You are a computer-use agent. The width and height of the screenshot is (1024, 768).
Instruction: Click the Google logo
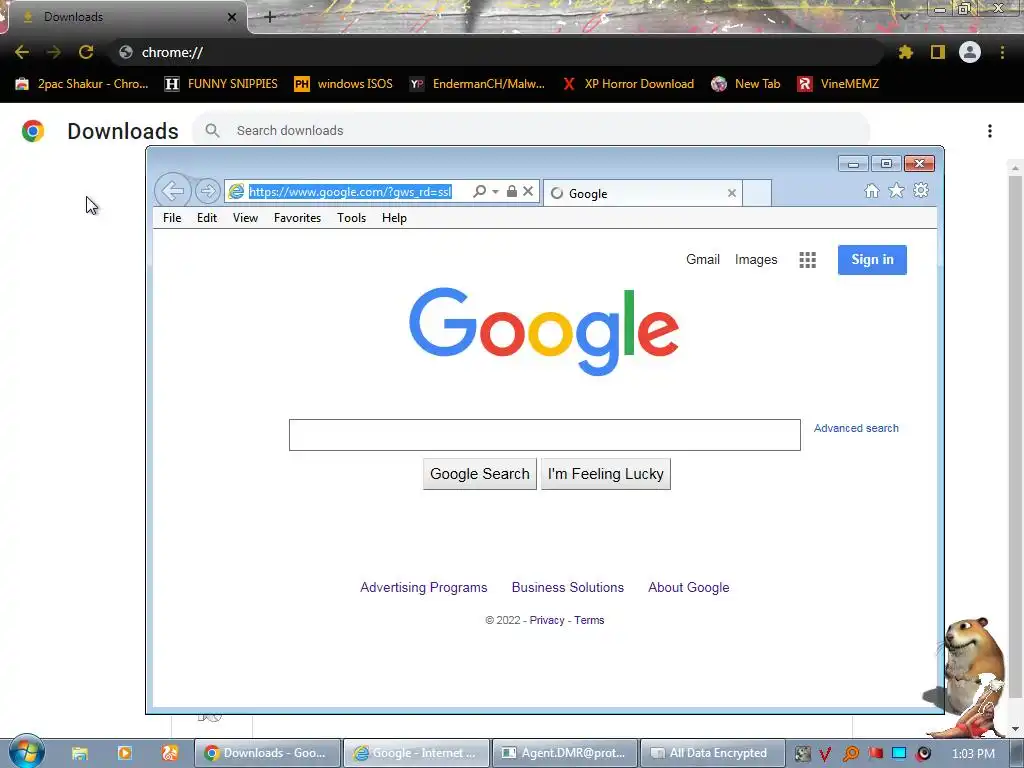pos(544,331)
